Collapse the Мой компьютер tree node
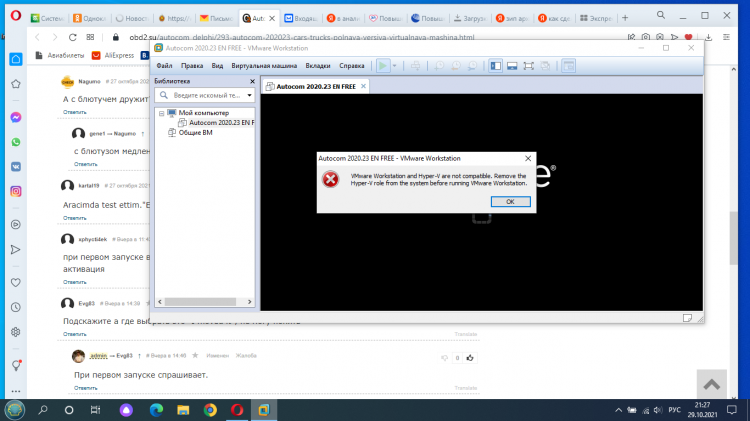Screen dimensions: 750x421 tap(159, 113)
